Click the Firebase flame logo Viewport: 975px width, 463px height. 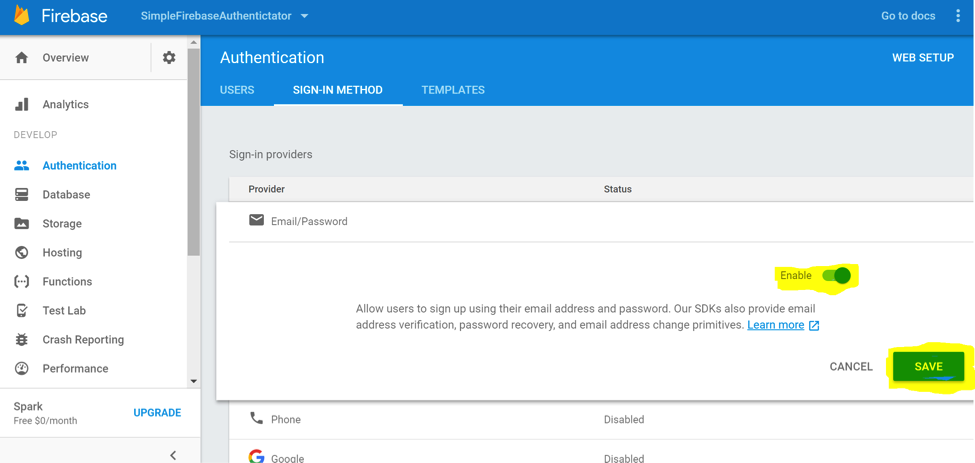tap(21, 15)
